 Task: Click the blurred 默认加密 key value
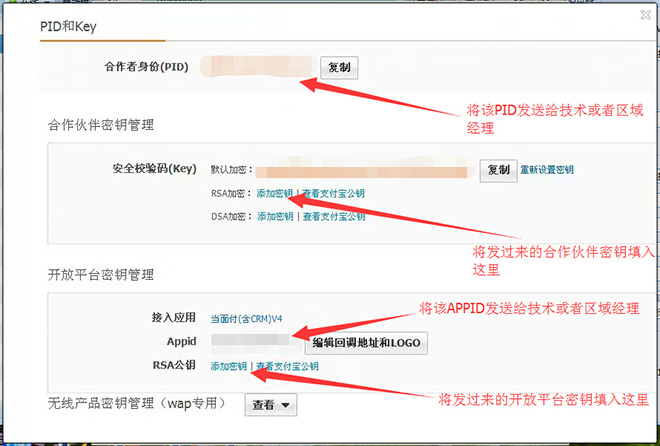tap(365, 169)
